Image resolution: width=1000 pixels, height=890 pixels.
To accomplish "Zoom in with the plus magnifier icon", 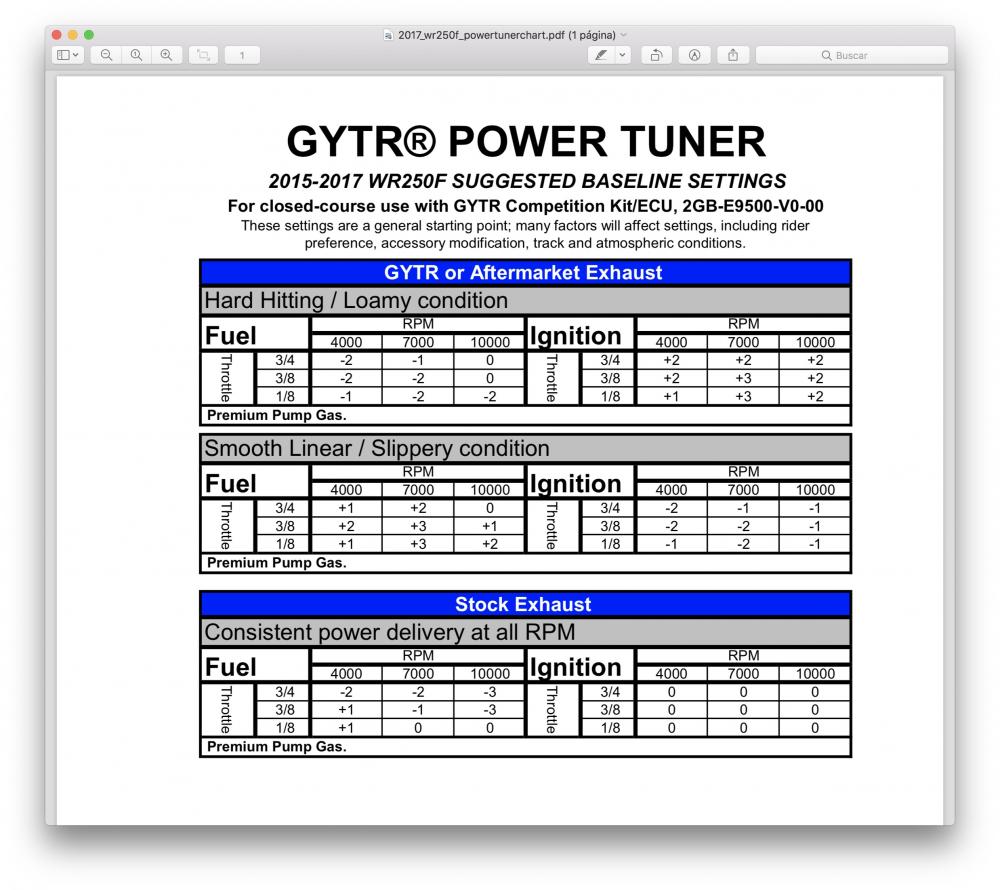I will coord(166,55).
